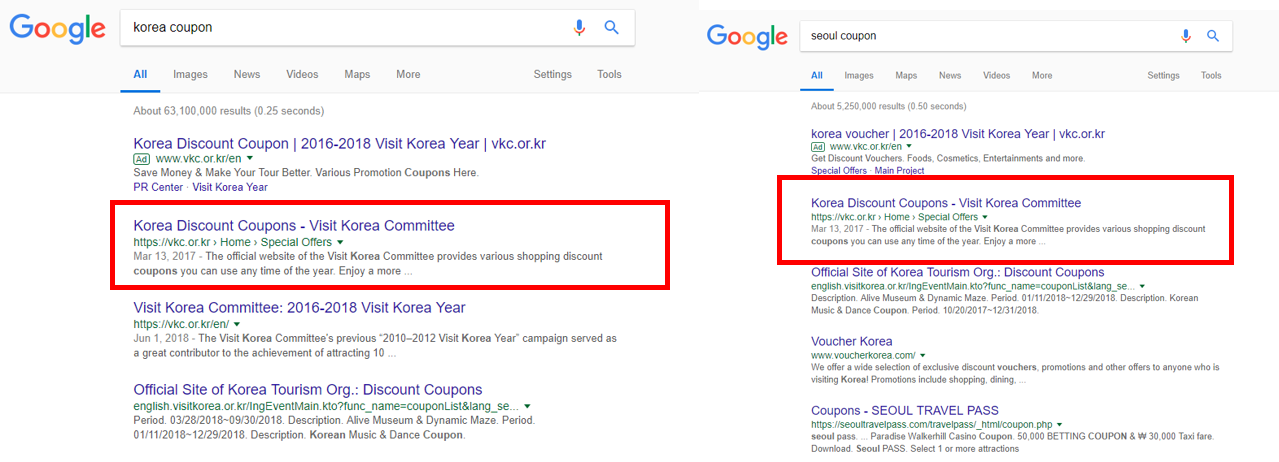This screenshot has width=1279, height=462.
Task: Start voice search in korea coupon search bar
Action: point(579,28)
